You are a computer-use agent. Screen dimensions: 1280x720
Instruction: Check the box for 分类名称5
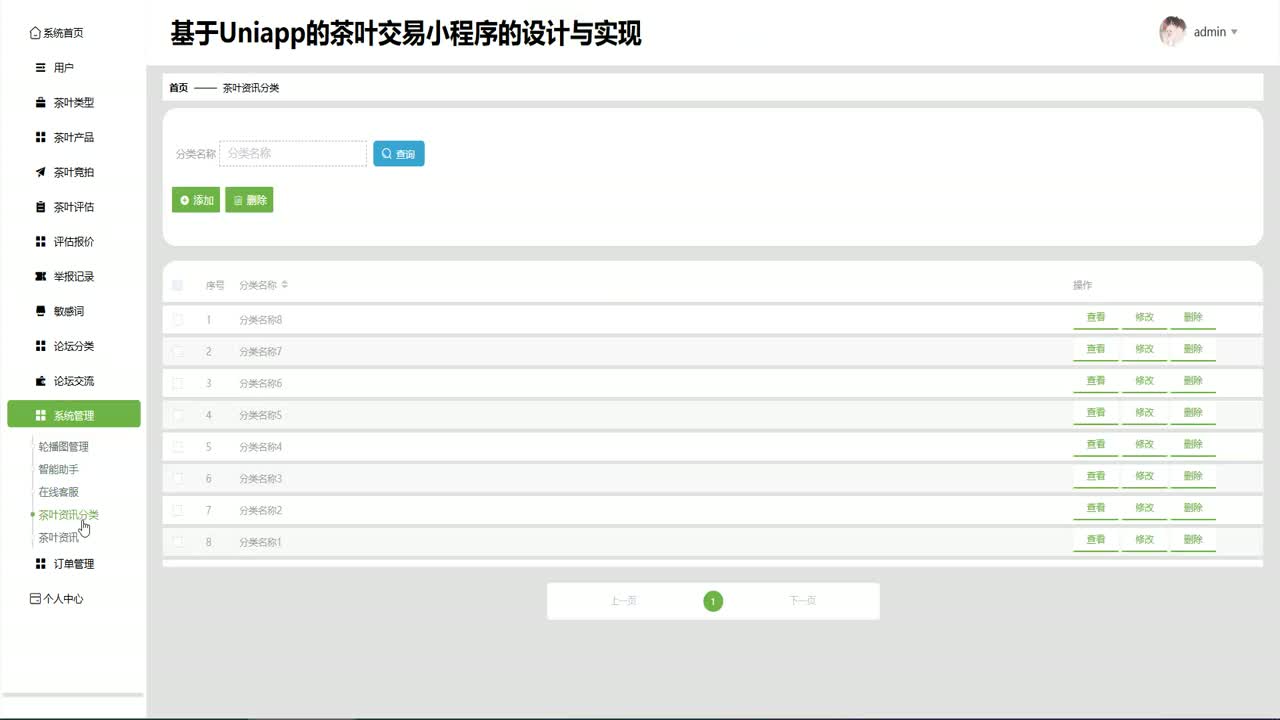click(178, 415)
